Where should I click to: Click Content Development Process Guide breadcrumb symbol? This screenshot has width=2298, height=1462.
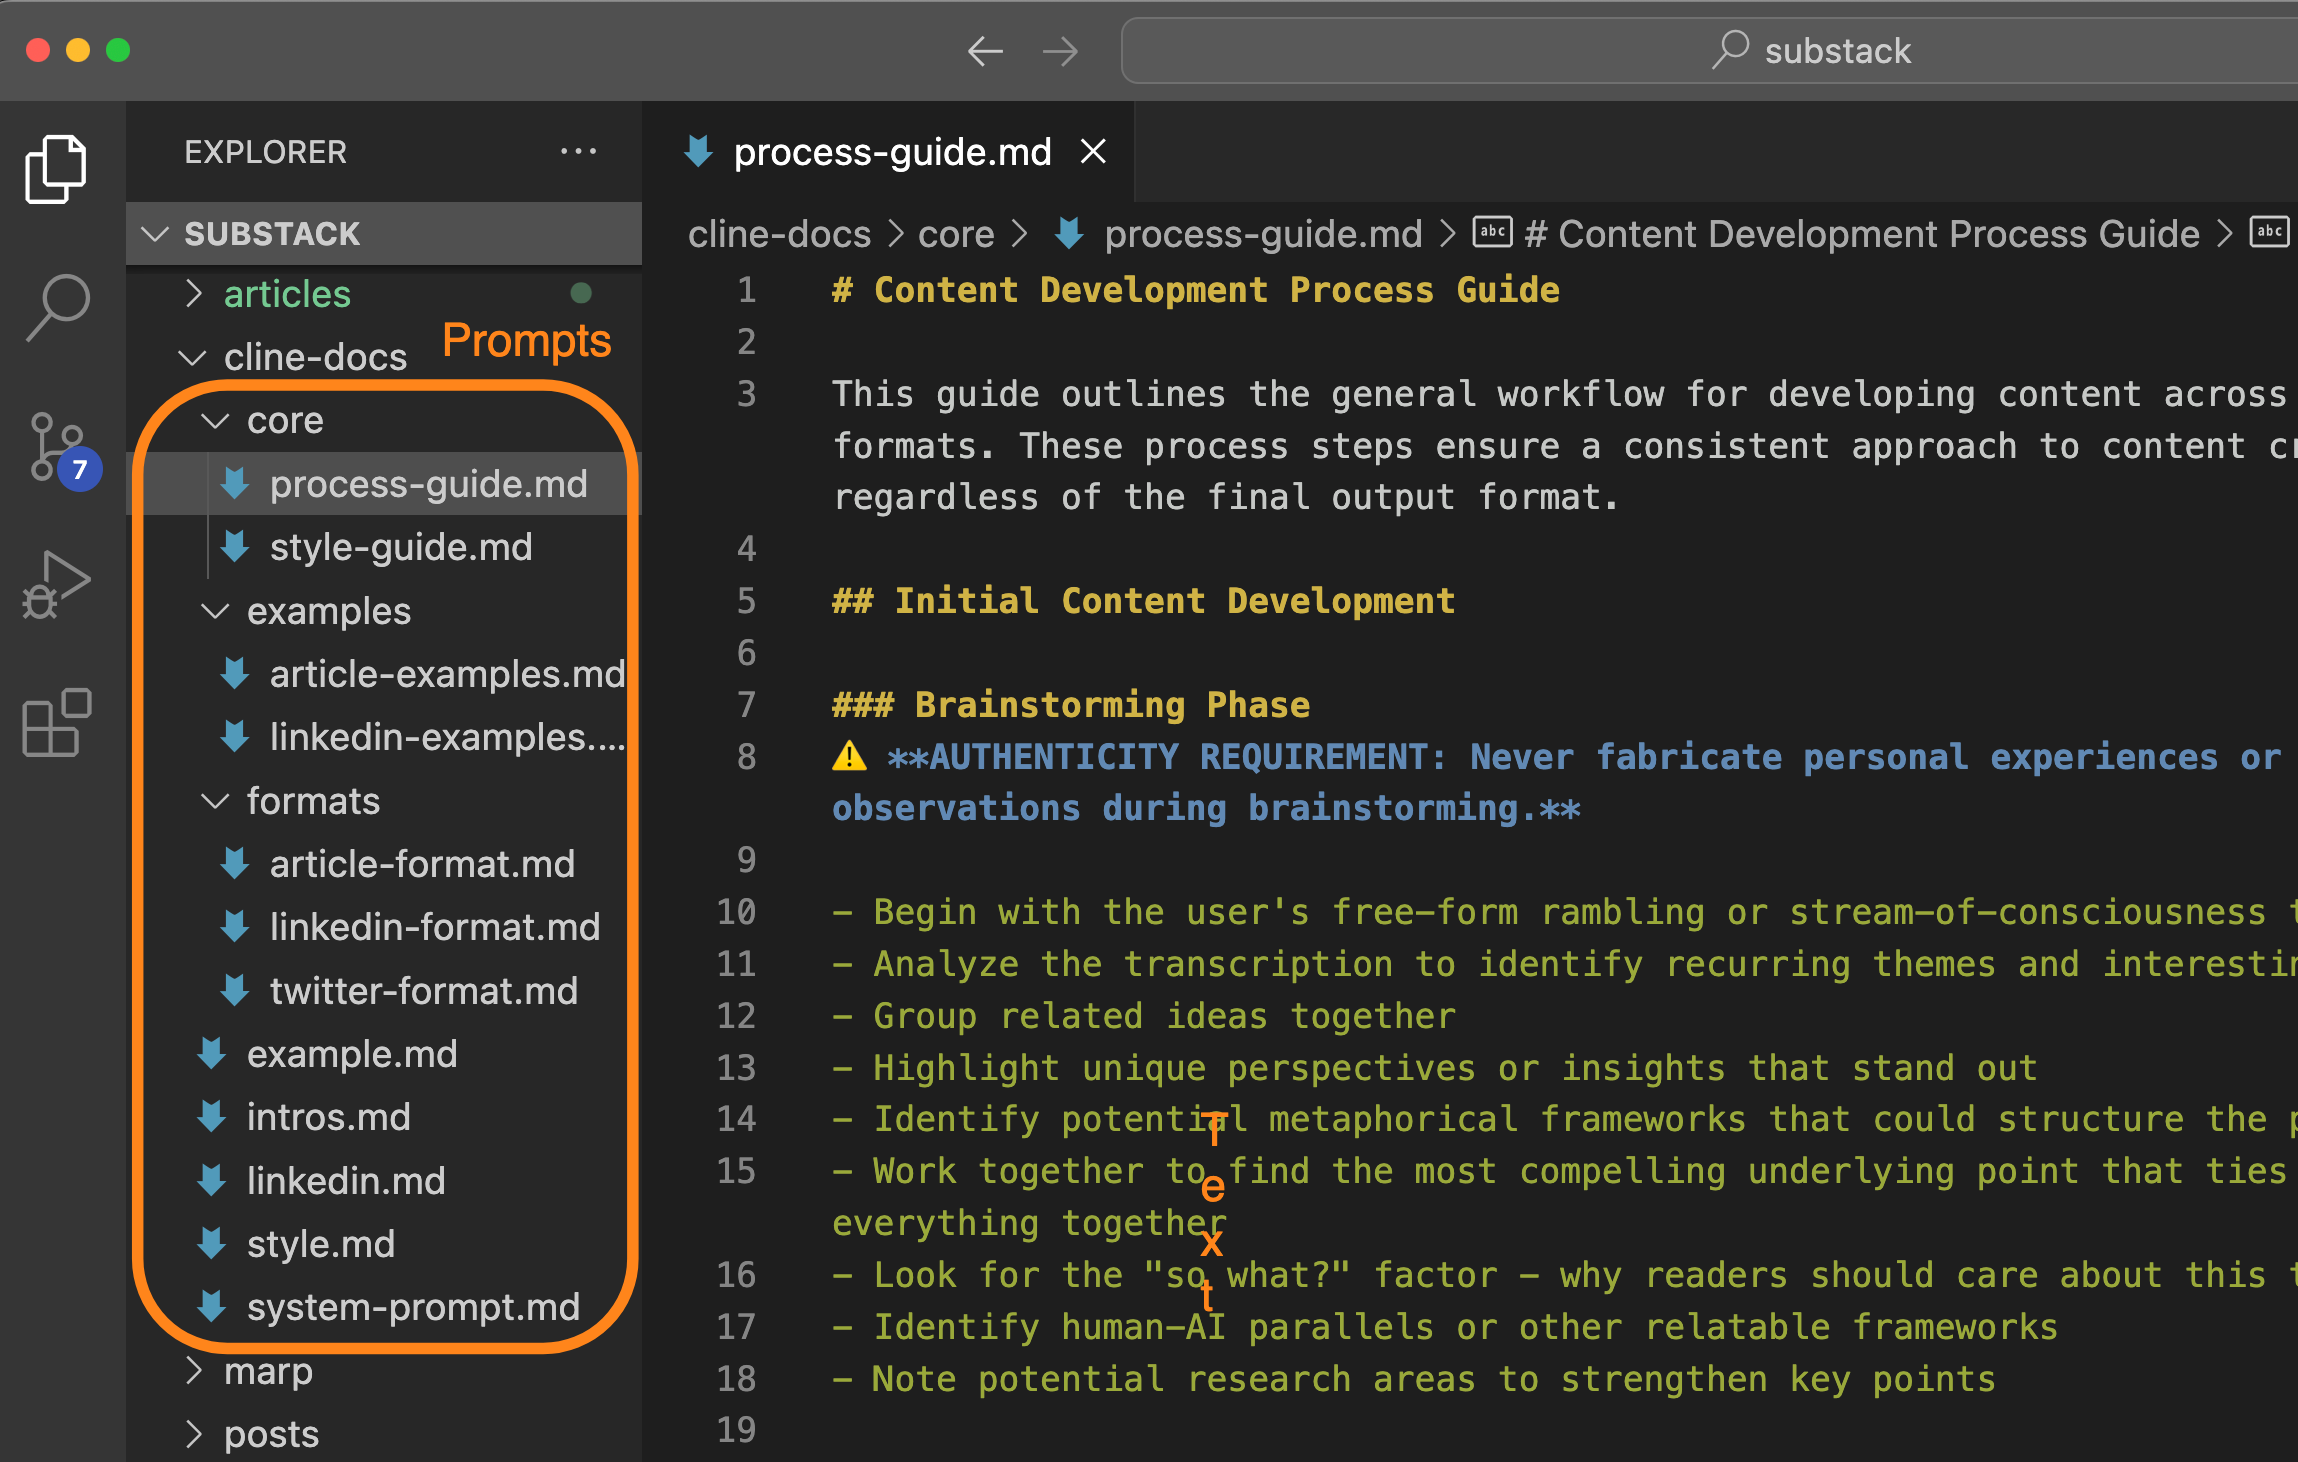(1861, 234)
